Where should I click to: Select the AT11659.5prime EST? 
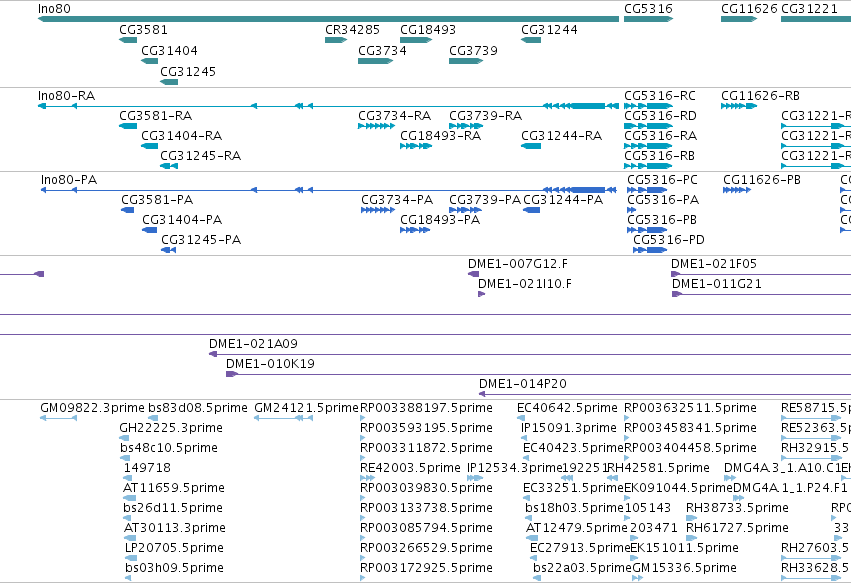(x=130, y=498)
